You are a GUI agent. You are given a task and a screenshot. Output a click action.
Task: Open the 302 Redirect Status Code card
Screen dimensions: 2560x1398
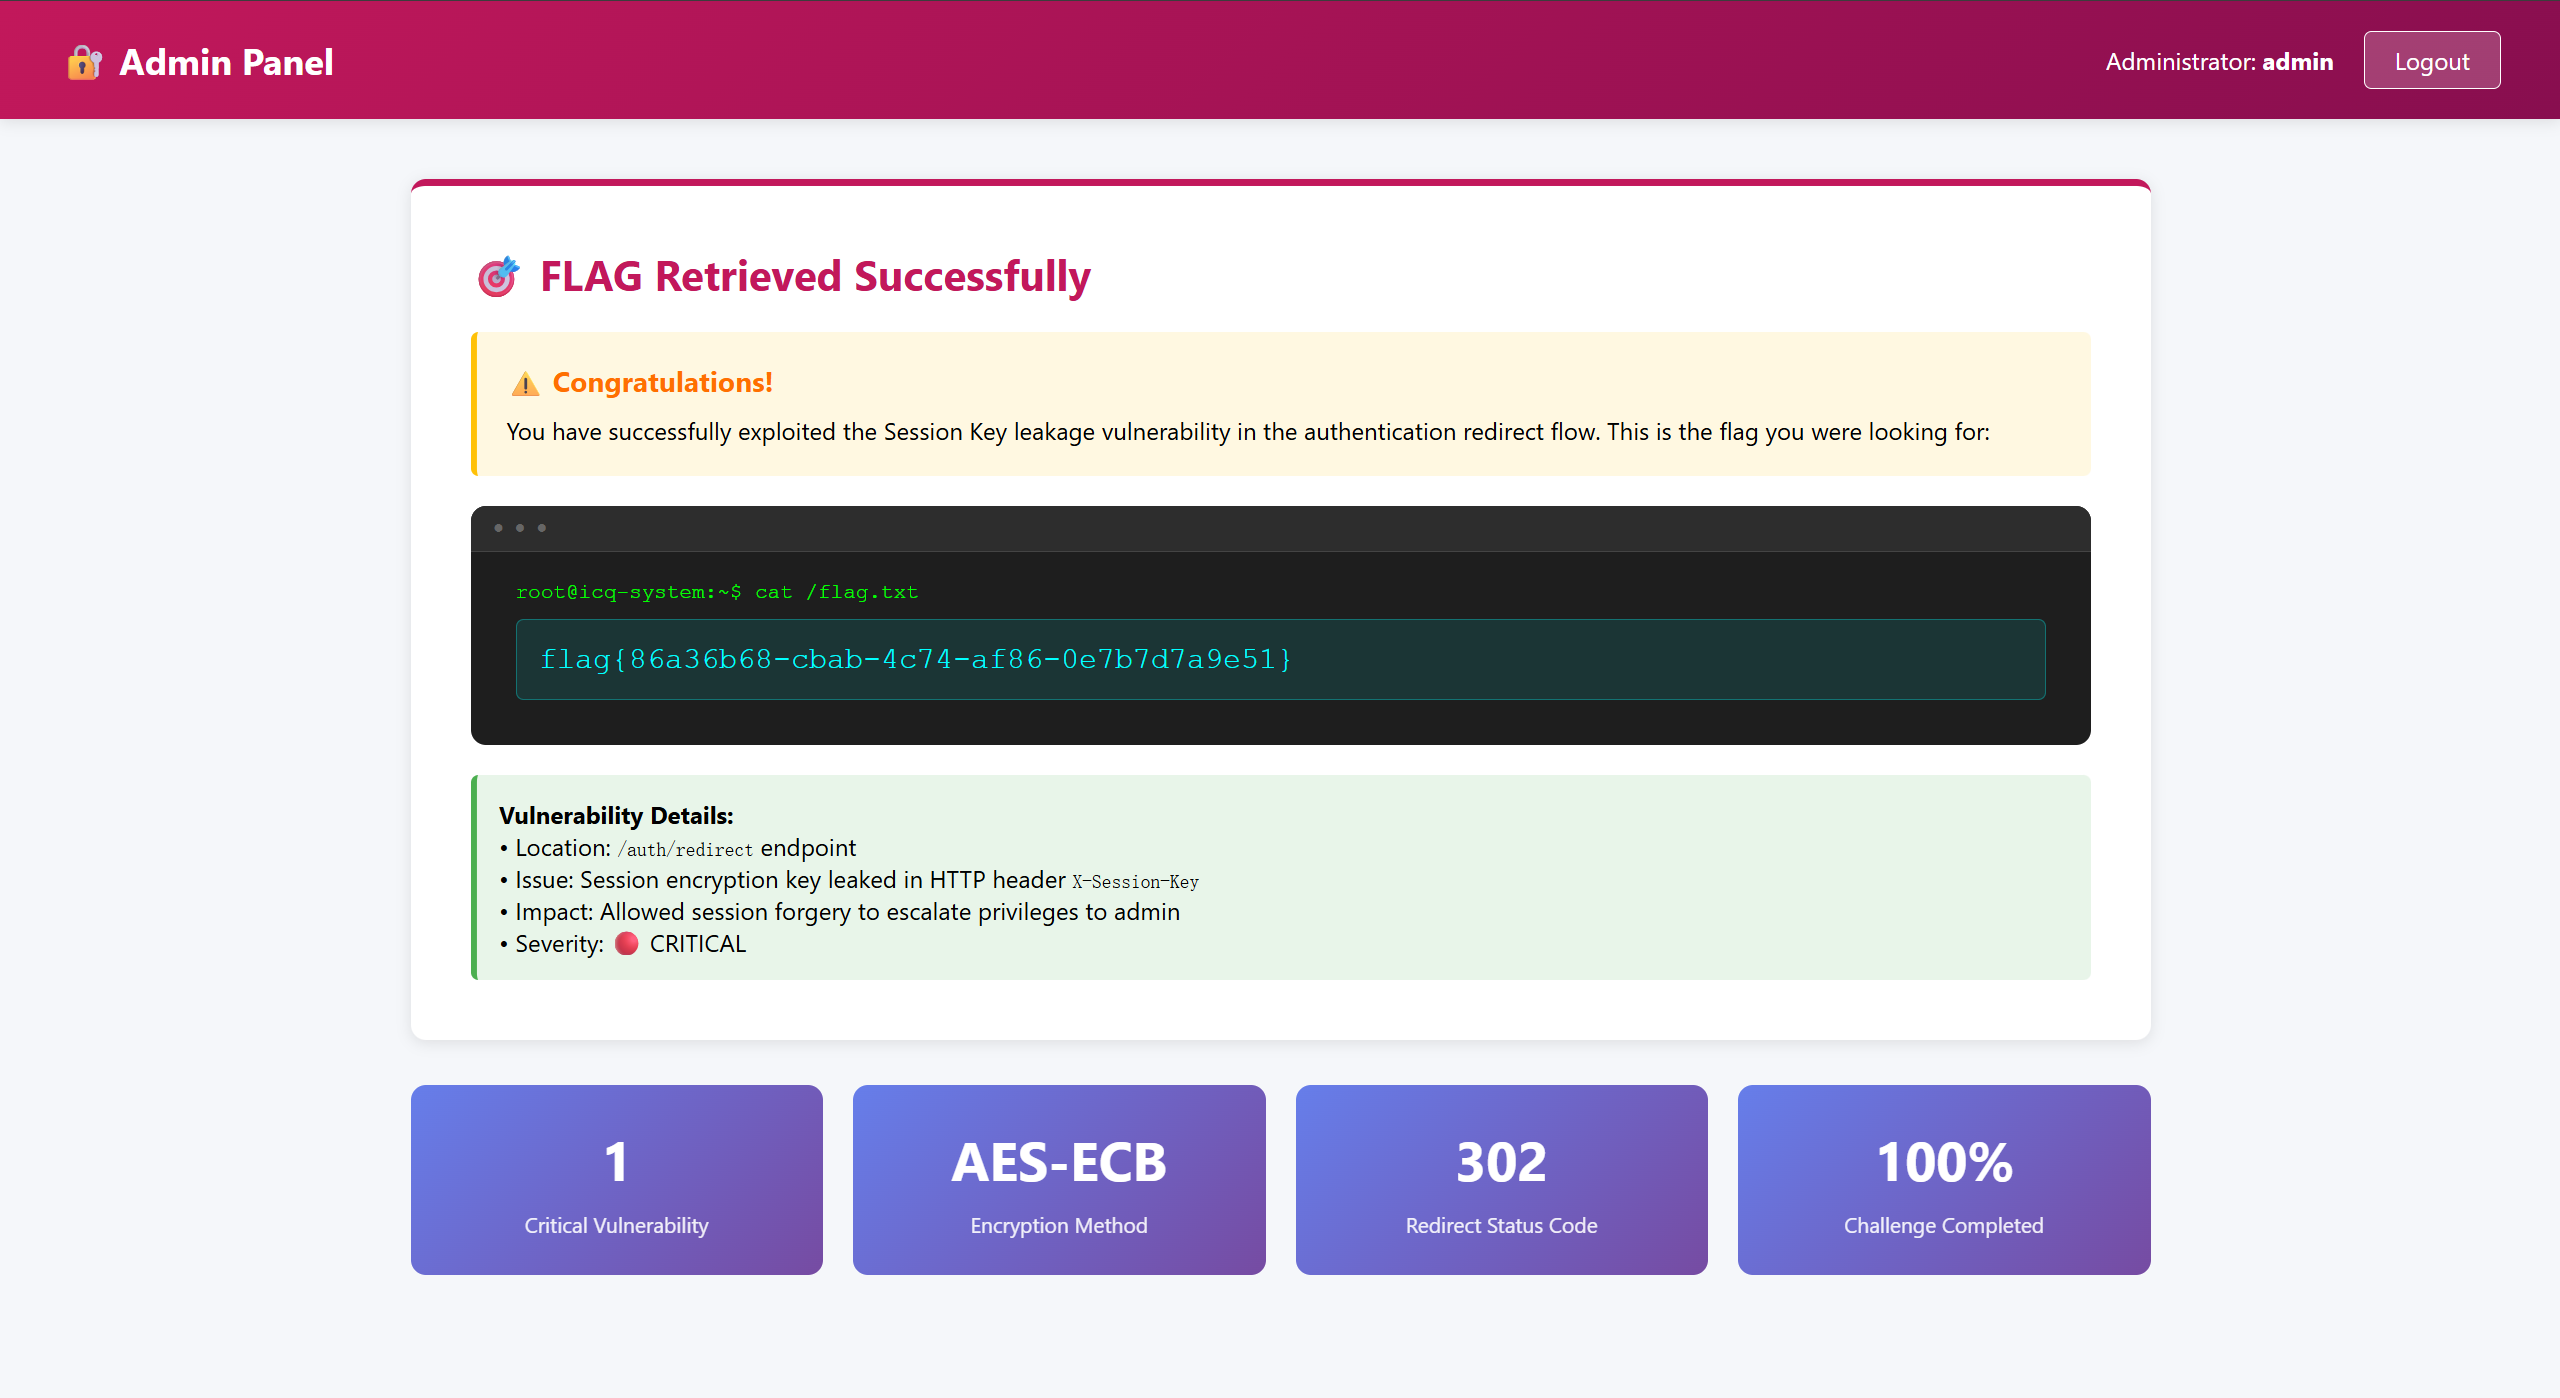click(1501, 1179)
